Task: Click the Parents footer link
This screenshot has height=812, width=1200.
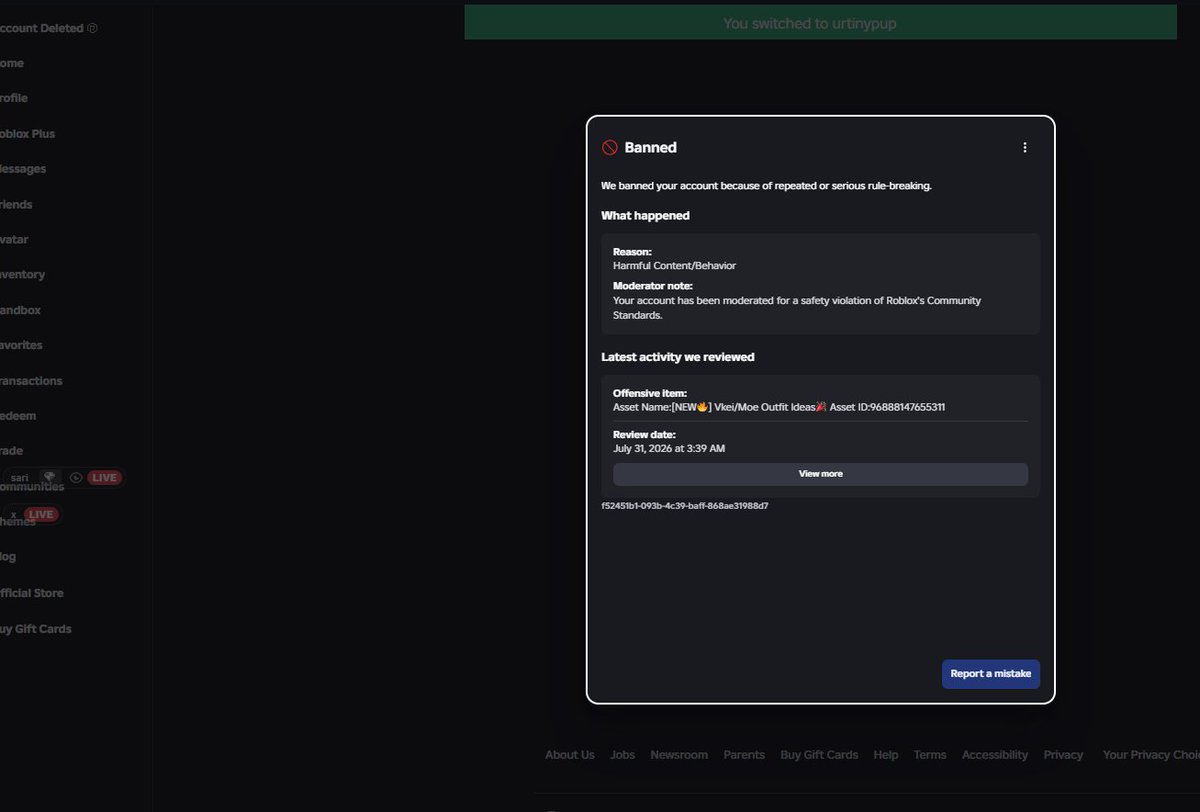Action: click(x=744, y=755)
